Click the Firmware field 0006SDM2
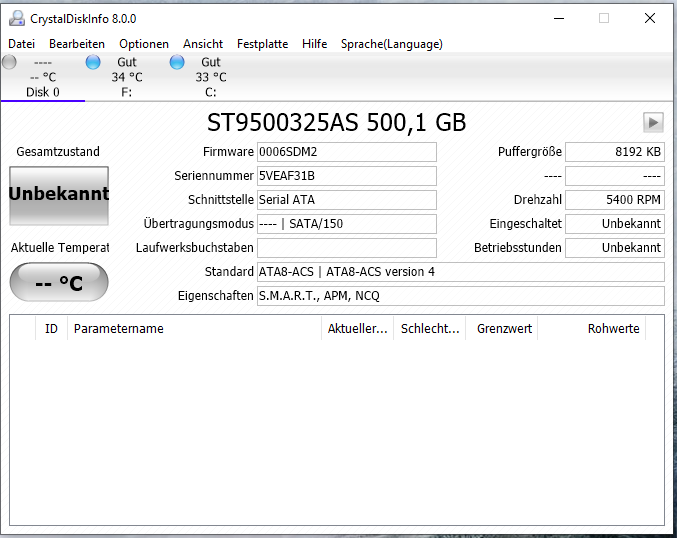 coord(347,152)
